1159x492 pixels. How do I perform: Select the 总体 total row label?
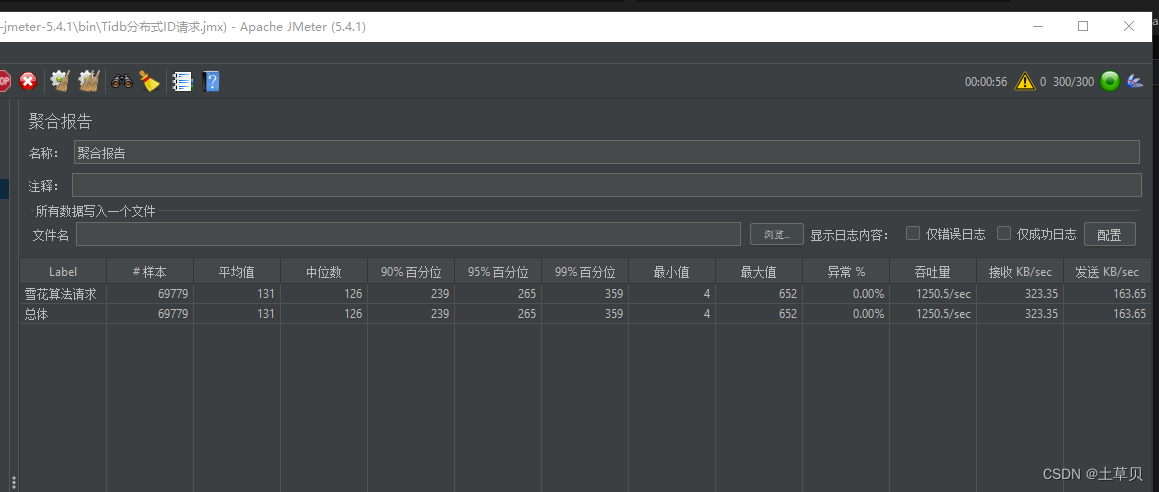click(36, 313)
